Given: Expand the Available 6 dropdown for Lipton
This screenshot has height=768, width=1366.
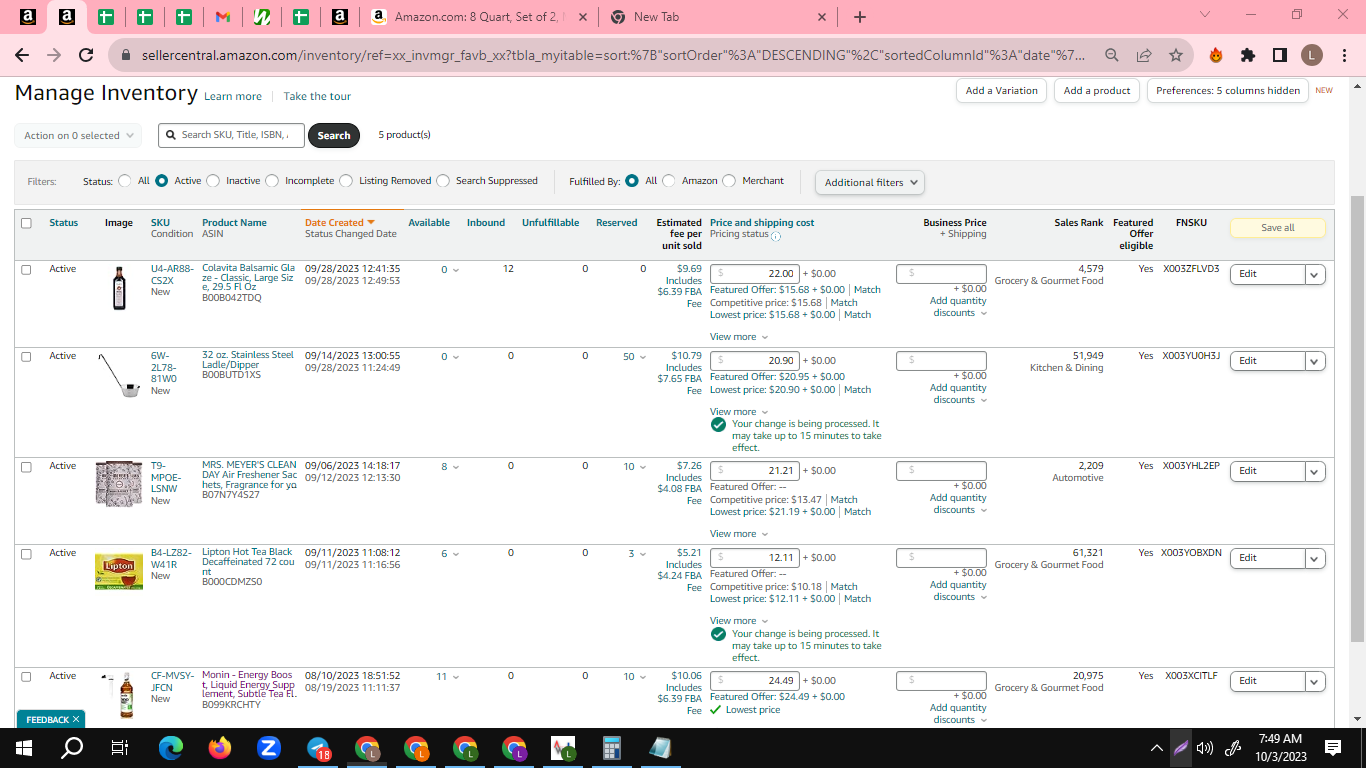Looking at the screenshot, I should point(450,554).
